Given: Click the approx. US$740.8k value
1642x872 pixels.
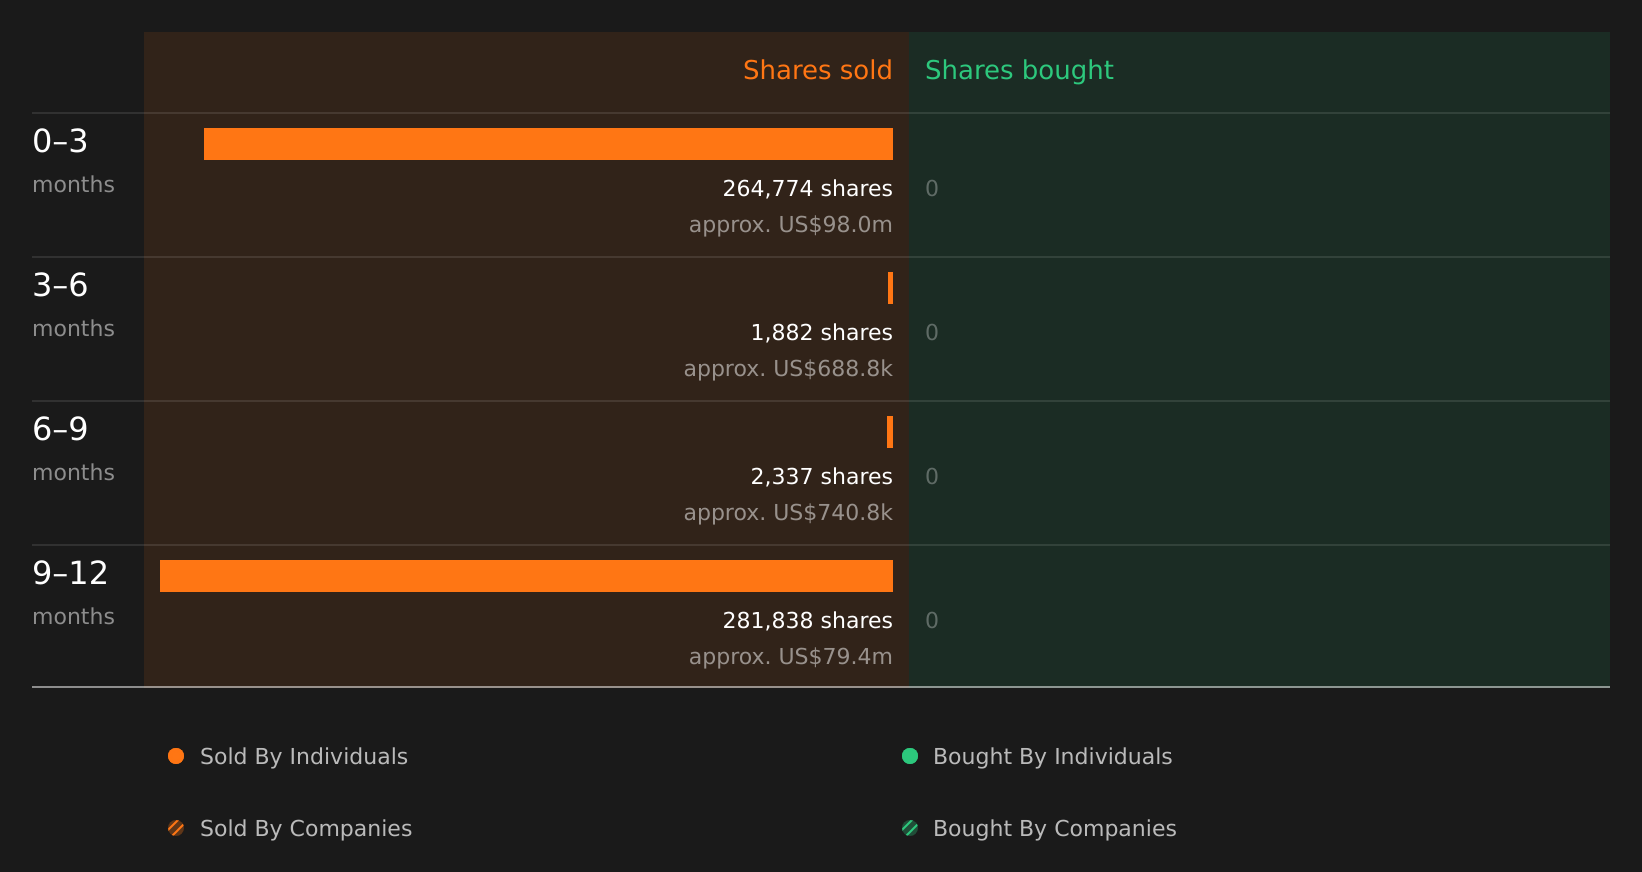Looking at the screenshot, I should pos(788,513).
